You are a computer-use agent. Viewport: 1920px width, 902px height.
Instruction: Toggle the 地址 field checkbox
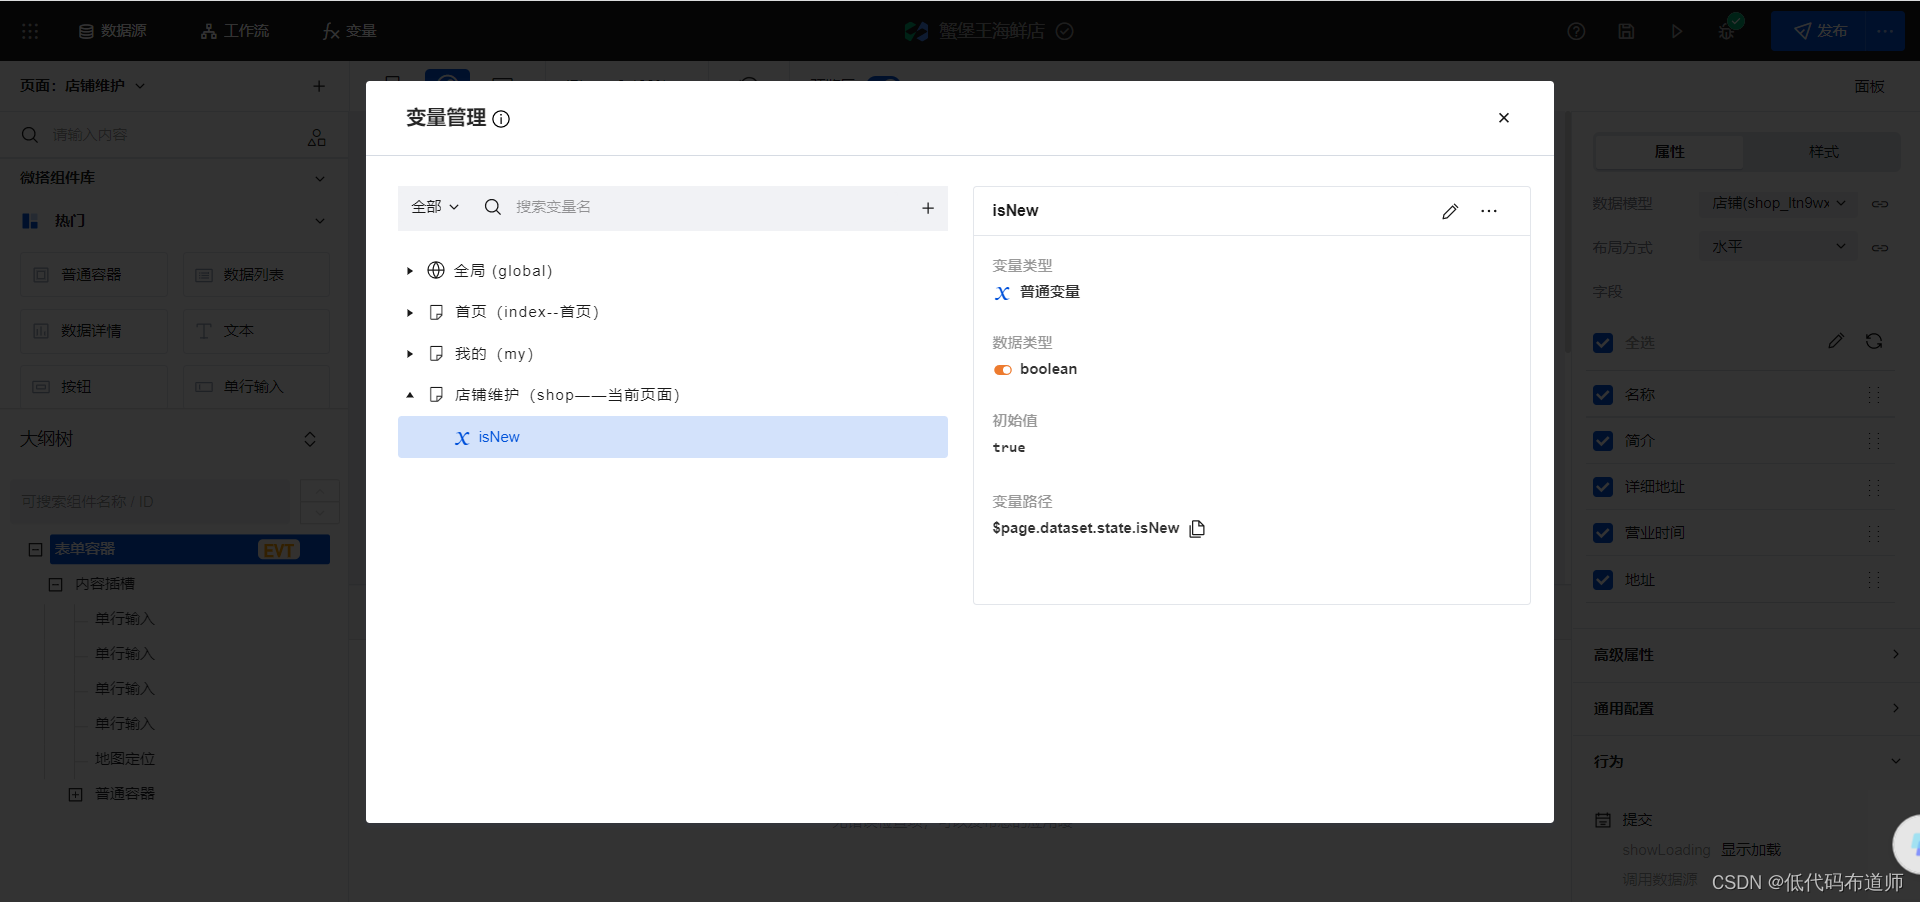tap(1603, 580)
